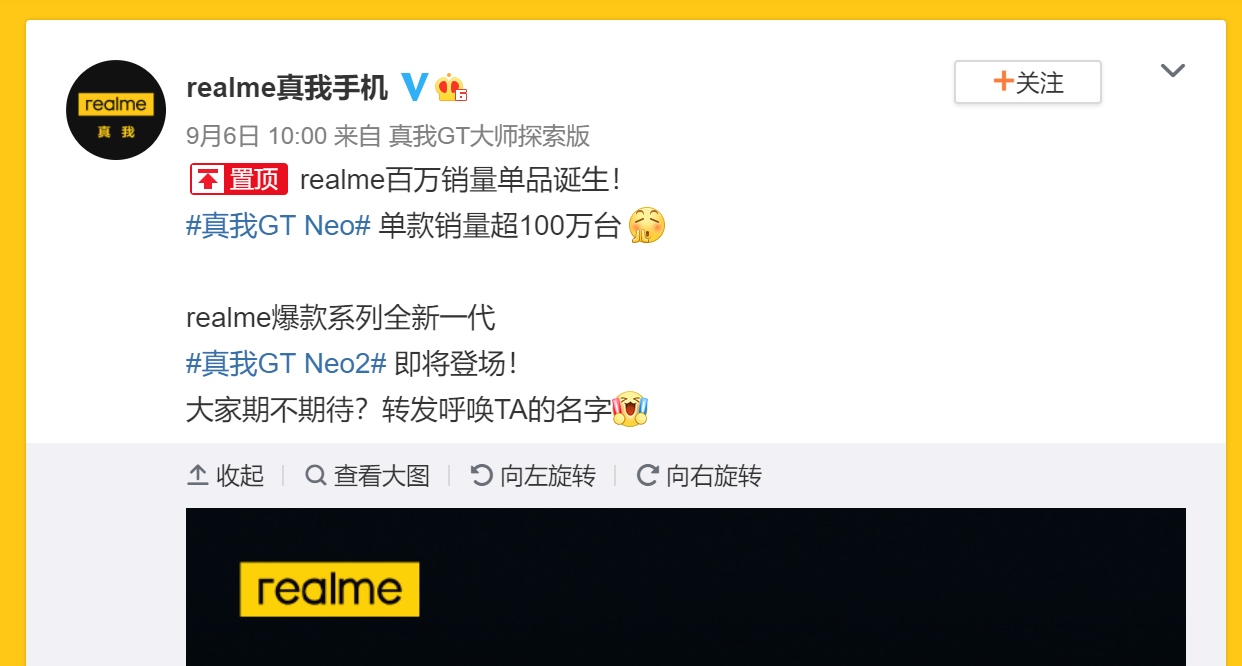Click the blushing emoji after 100万台

[x=647, y=226]
